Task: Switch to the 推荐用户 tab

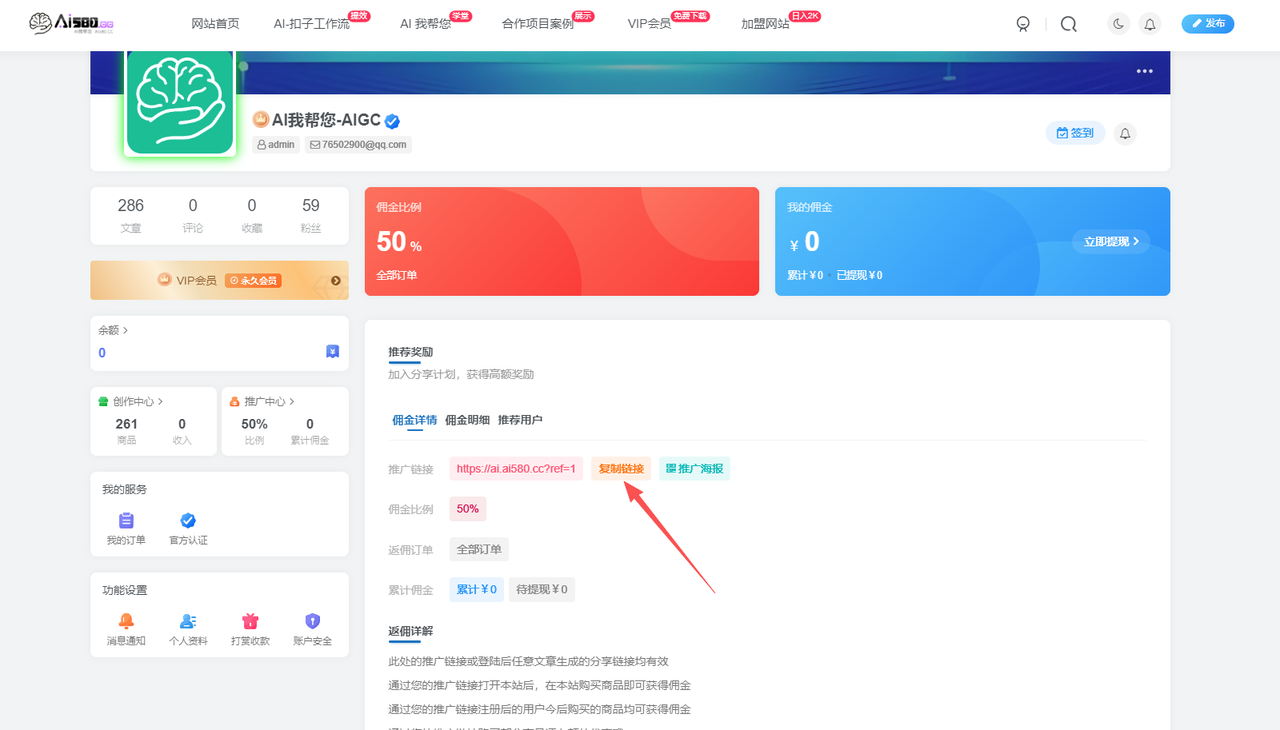Action: (520, 419)
